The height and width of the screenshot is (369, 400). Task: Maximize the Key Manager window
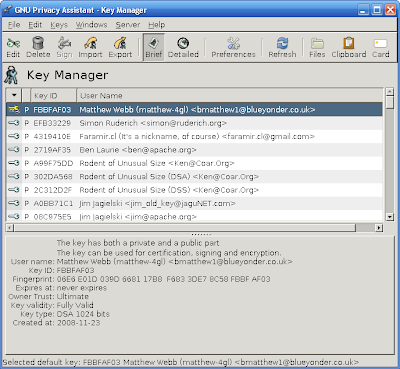[x=377, y=10]
